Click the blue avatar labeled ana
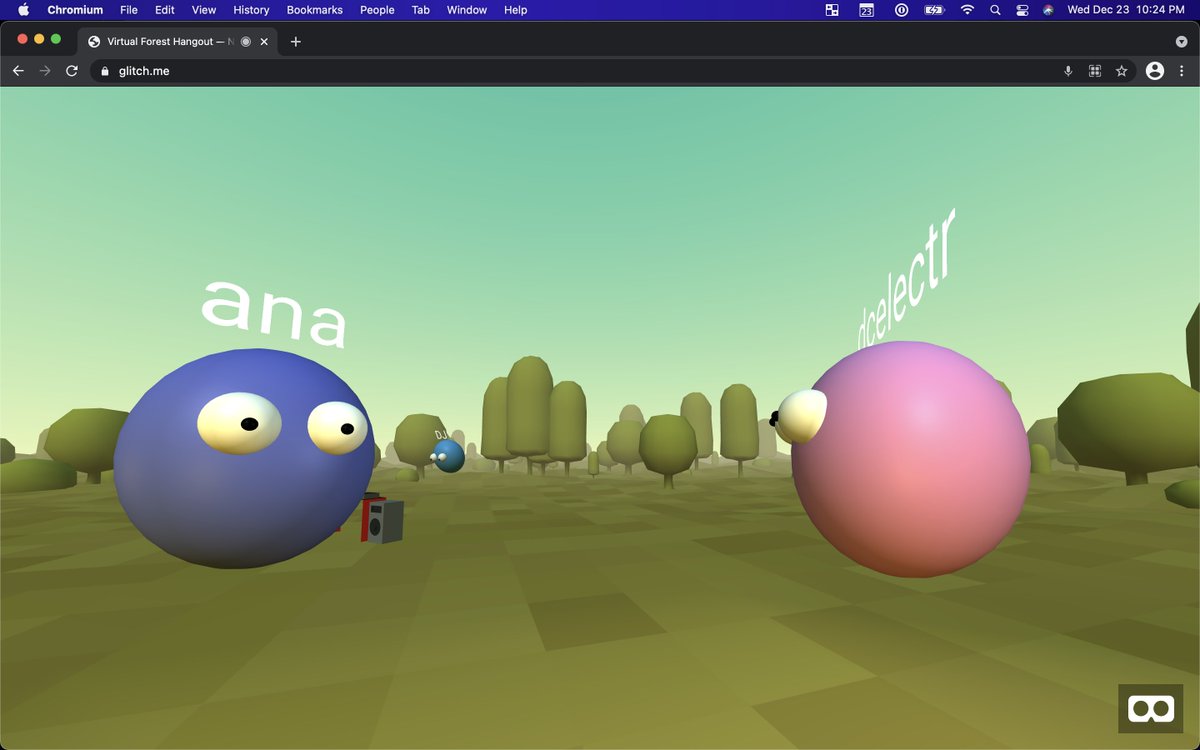This screenshot has width=1200, height=750. coord(244,458)
